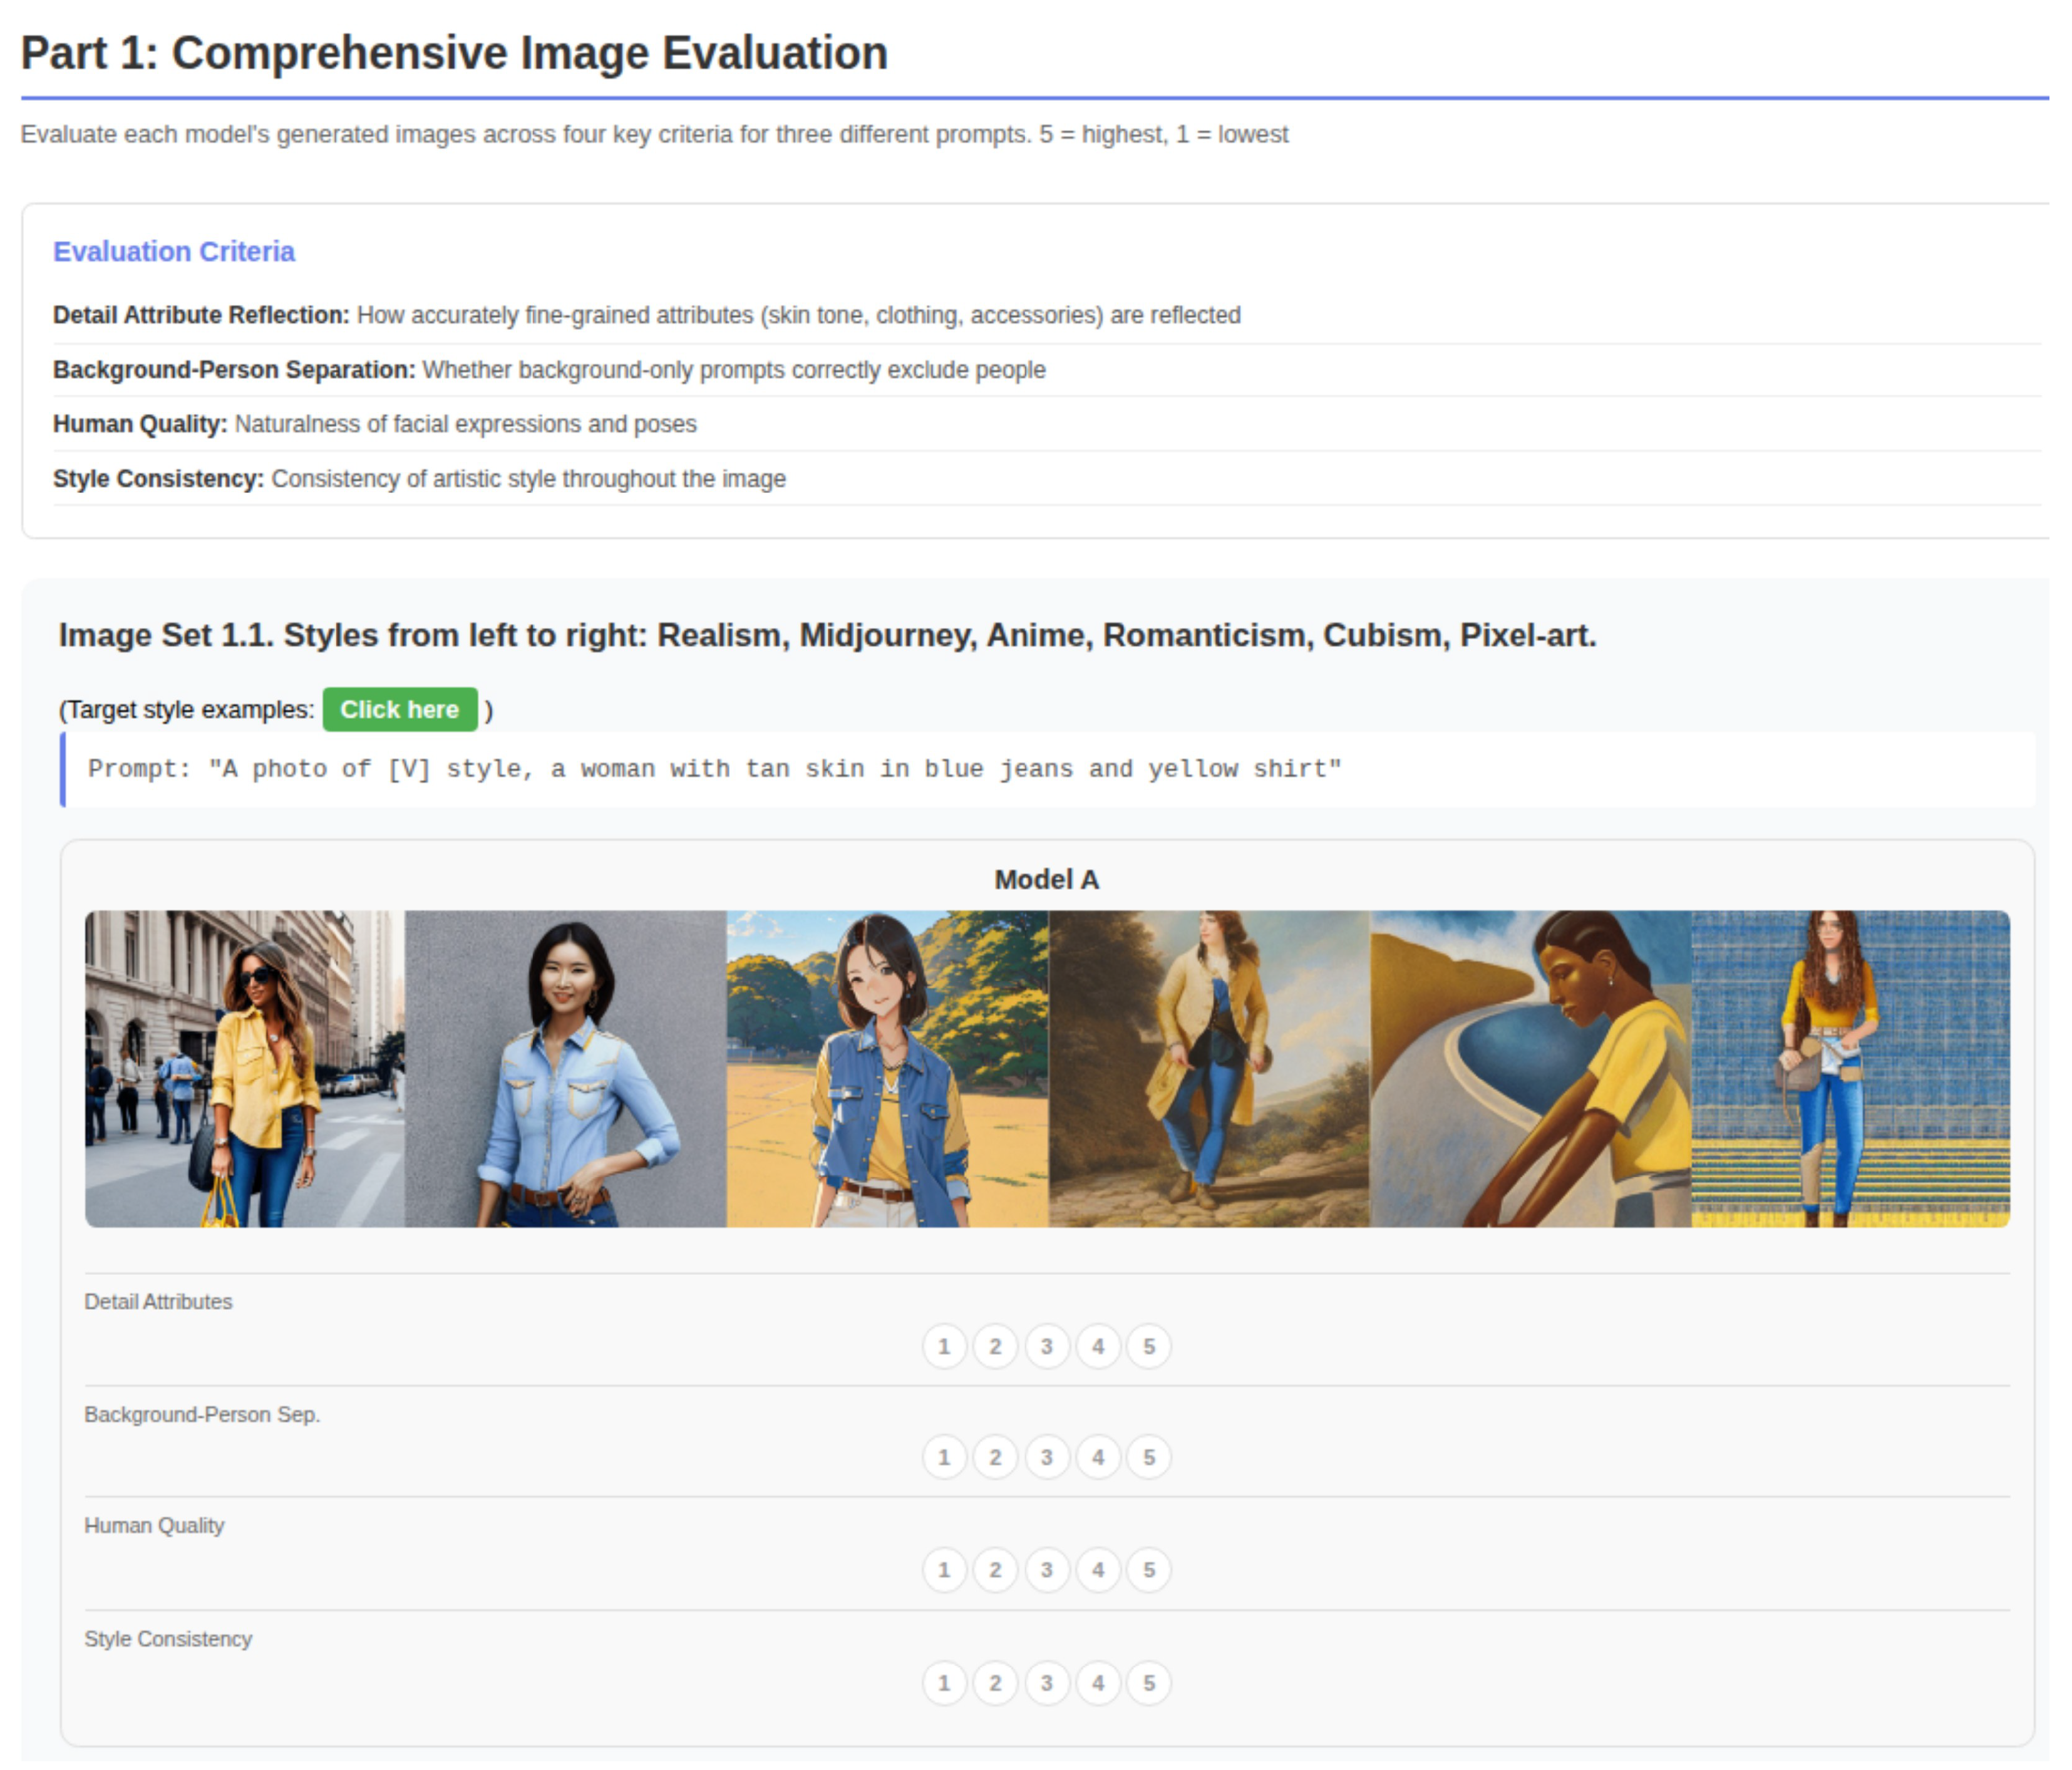Screen dimensions: 2072x1770
Task: Open the Cubism style yellow shirt image
Action: (x=1530, y=1068)
